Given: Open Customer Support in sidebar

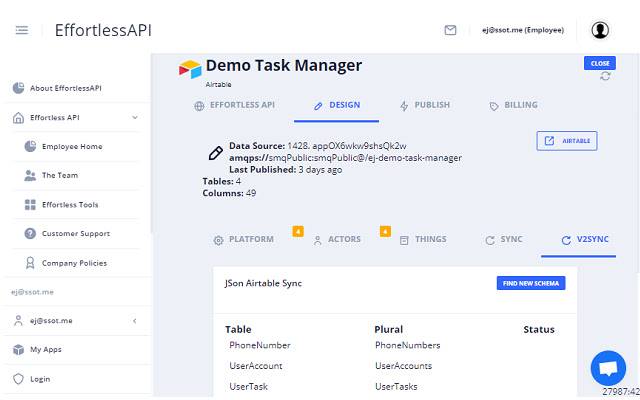Looking at the screenshot, I should [73, 234].
